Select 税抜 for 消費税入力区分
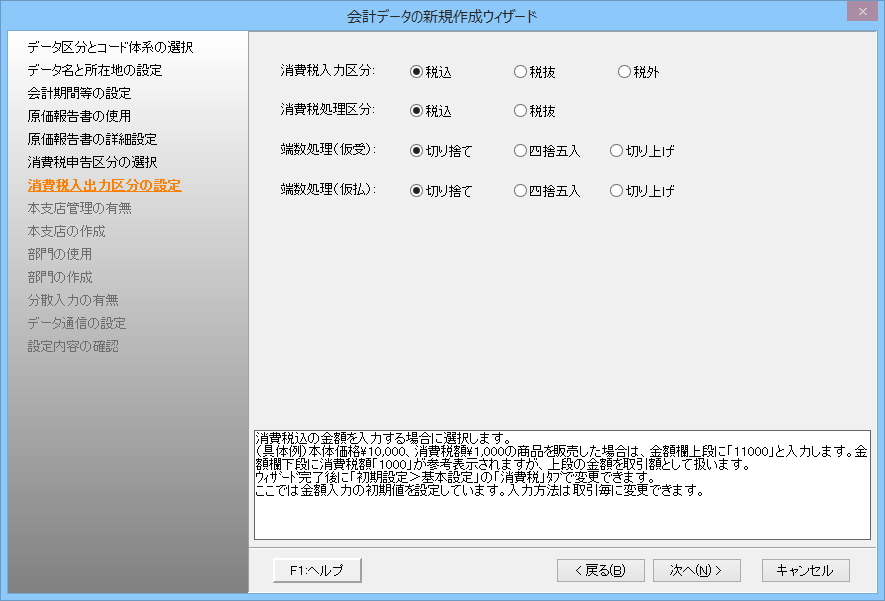885x601 pixels. (x=520, y=72)
